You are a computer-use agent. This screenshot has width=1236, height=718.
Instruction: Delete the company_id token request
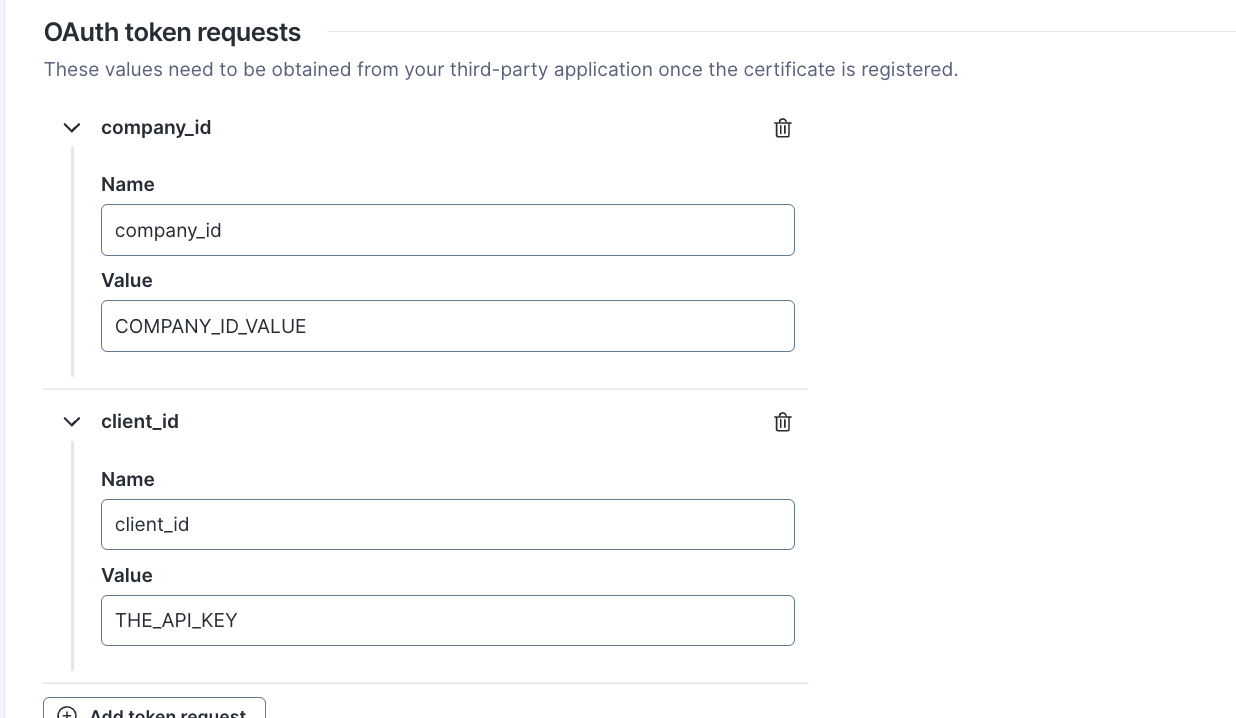coord(783,128)
